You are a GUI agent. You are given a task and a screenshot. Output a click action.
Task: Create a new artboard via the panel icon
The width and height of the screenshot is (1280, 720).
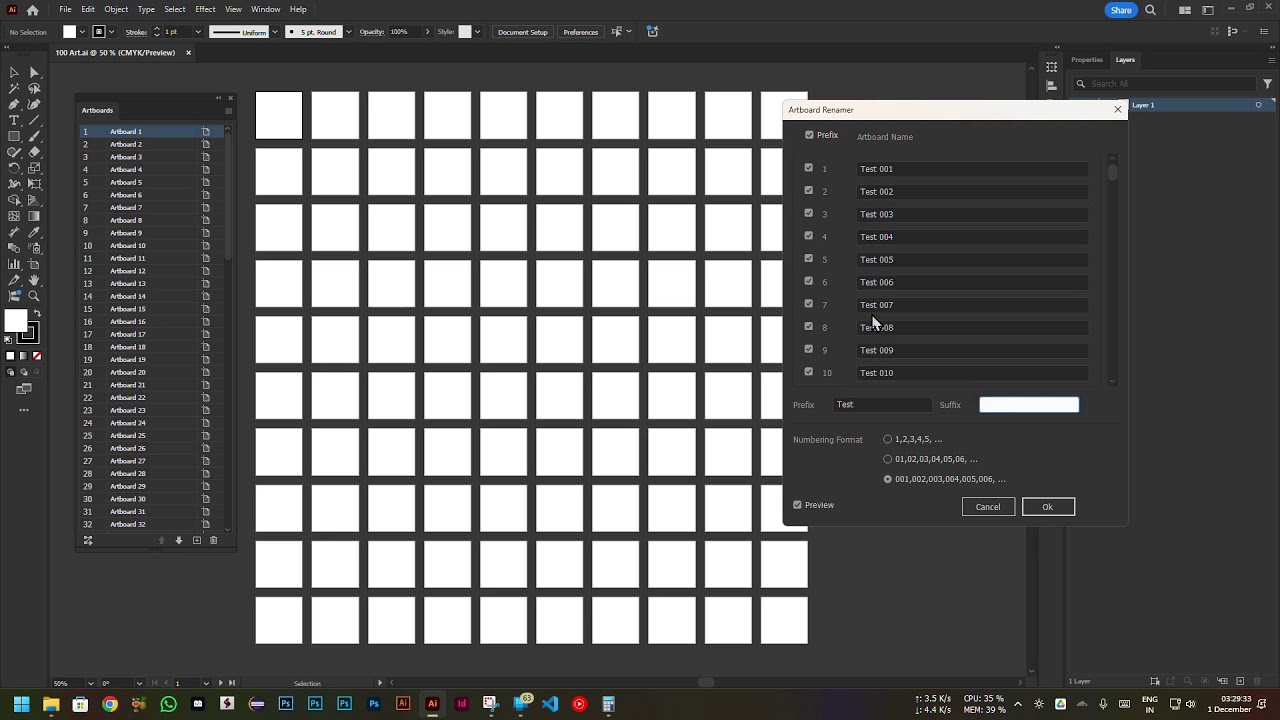pyautogui.click(x=196, y=540)
